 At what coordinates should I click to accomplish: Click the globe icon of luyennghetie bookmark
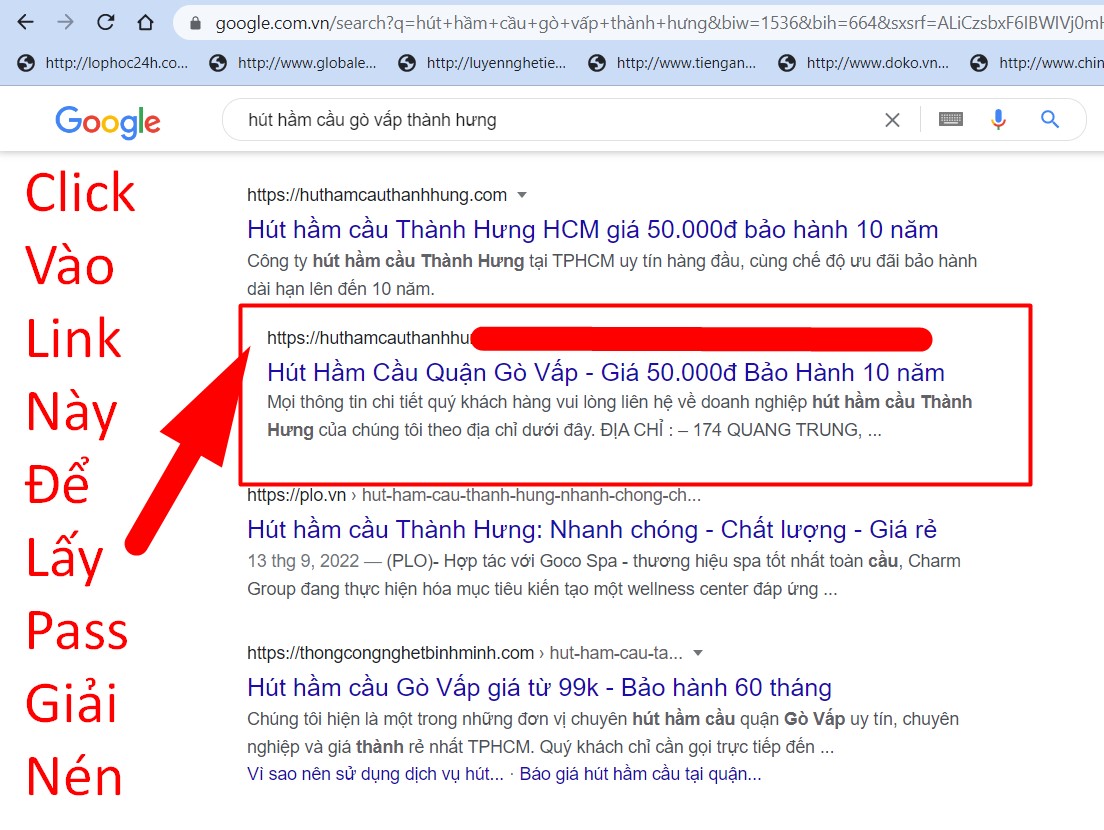coord(407,63)
